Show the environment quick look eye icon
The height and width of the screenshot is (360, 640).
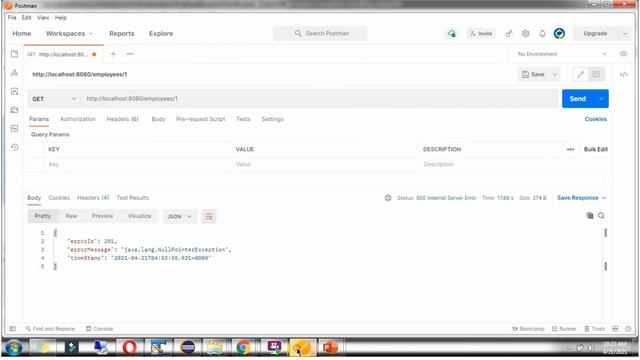623,54
